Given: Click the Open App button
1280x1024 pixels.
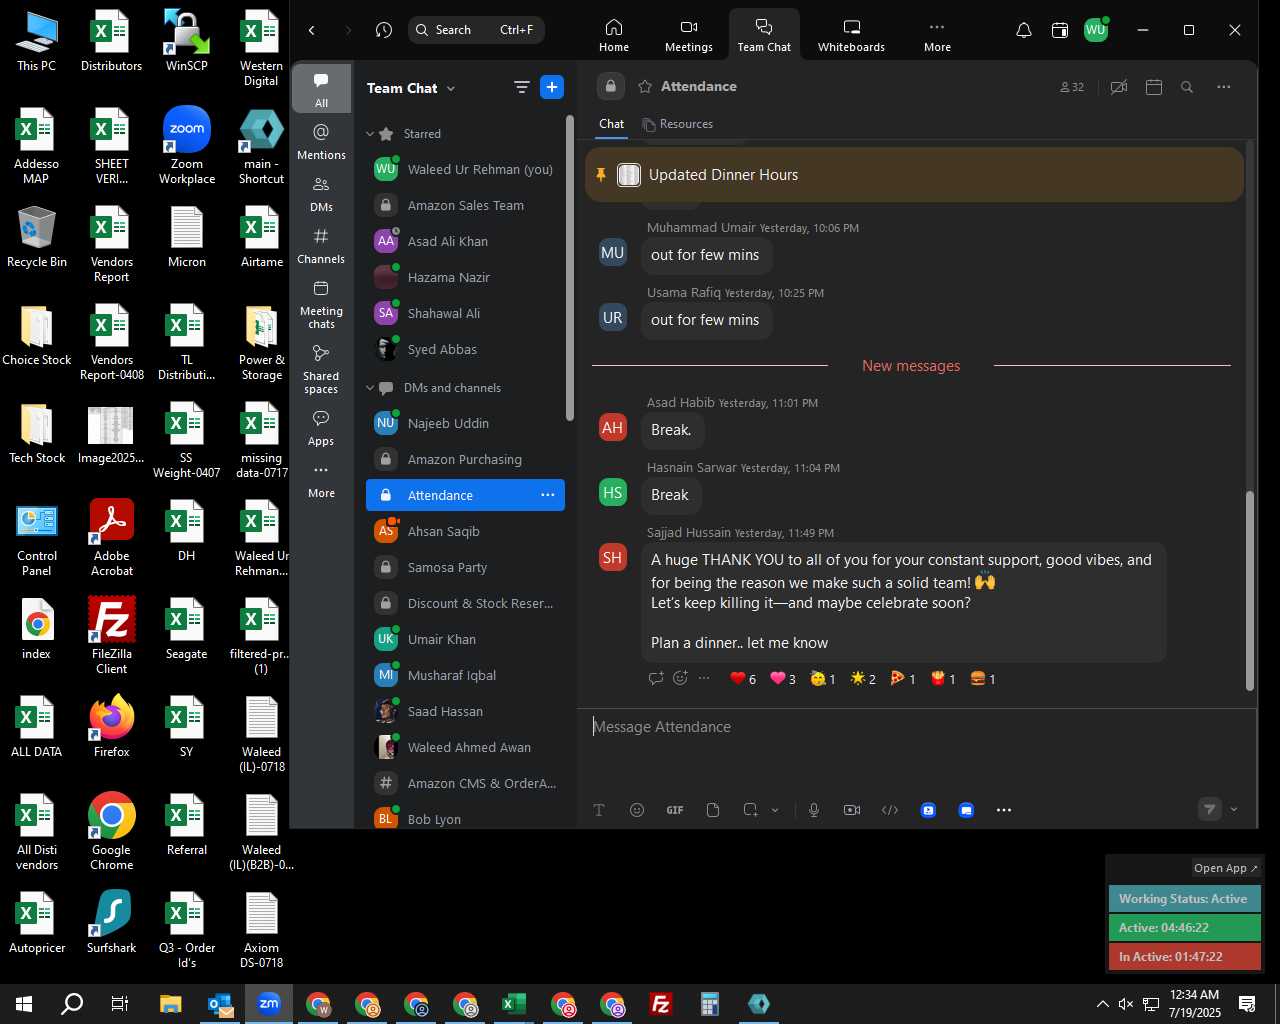Looking at the screenshot, I should pyautogui.click(x=1226, y=868).
